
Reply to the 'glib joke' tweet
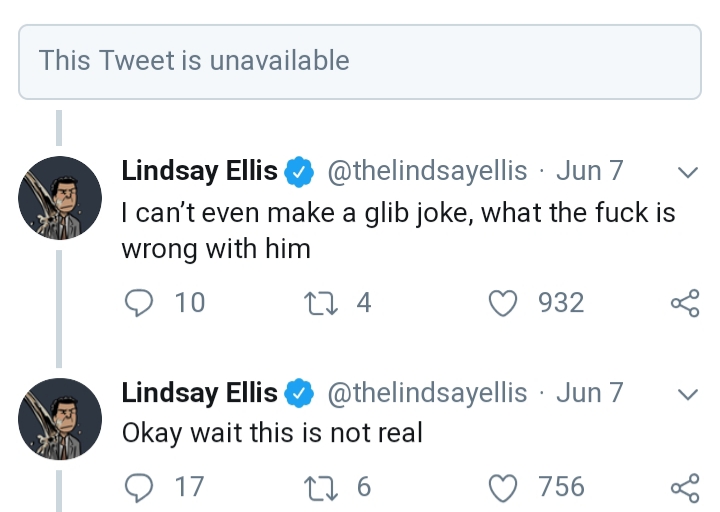click(x=139, y=303)
